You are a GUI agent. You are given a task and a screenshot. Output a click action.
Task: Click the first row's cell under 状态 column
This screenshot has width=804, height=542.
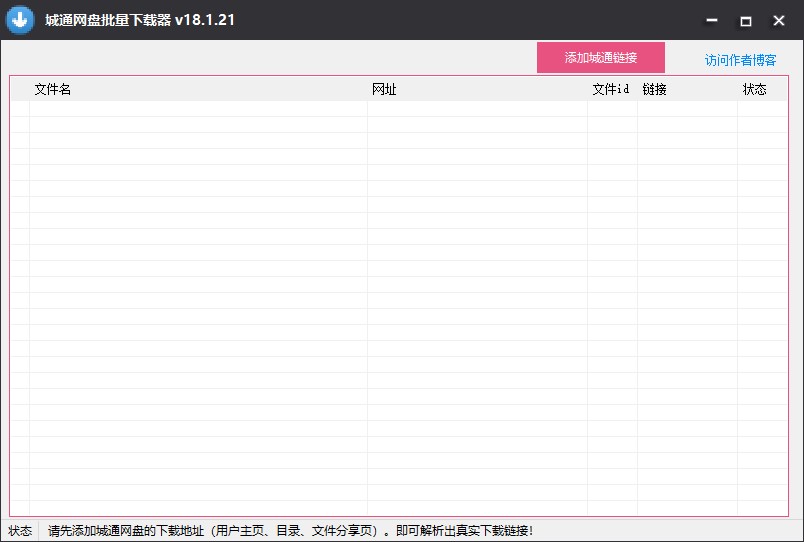[x=761, y=109]
